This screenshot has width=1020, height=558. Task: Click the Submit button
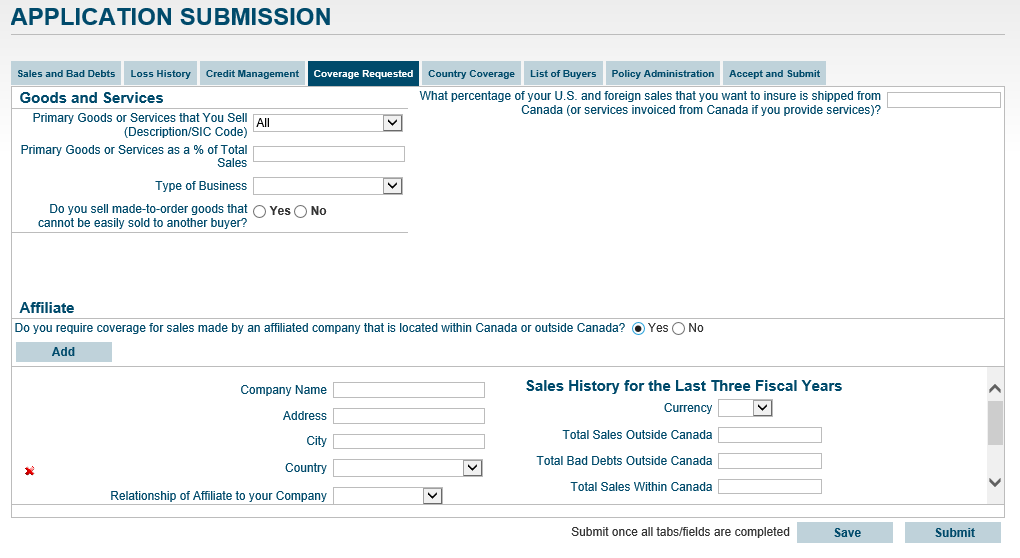click(x=953, y=533)
